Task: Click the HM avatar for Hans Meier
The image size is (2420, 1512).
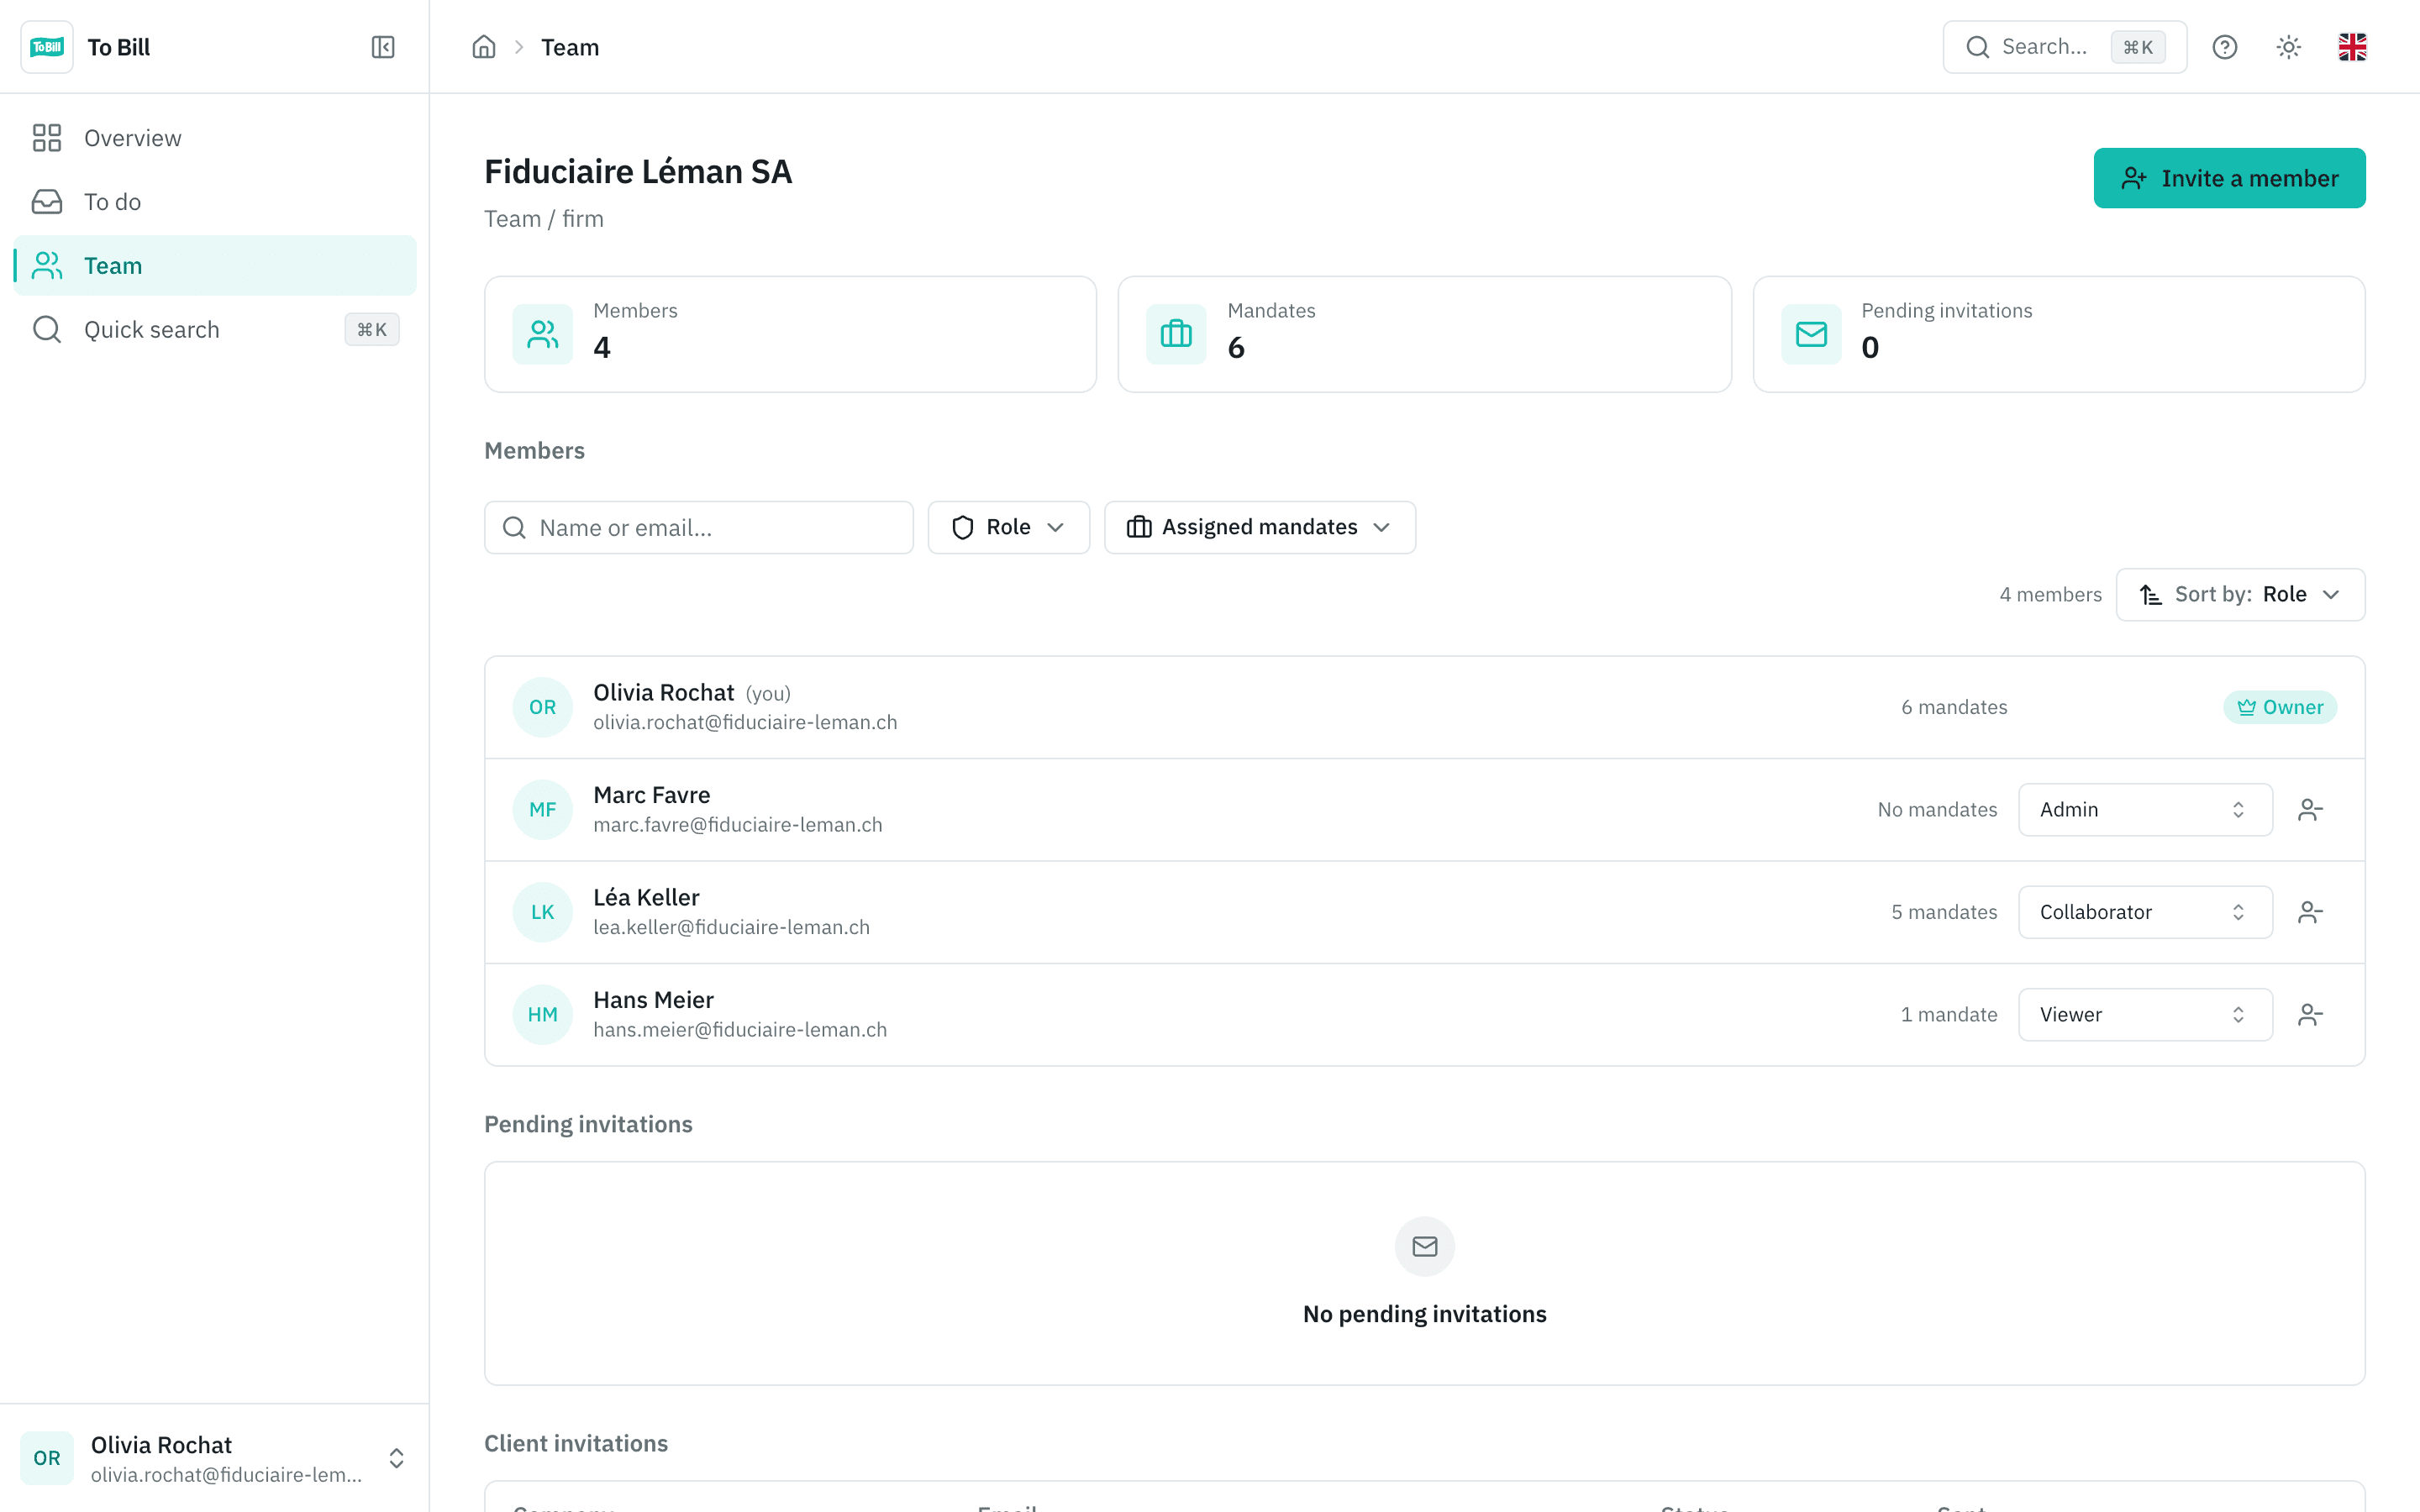Action: (543, 1015)
